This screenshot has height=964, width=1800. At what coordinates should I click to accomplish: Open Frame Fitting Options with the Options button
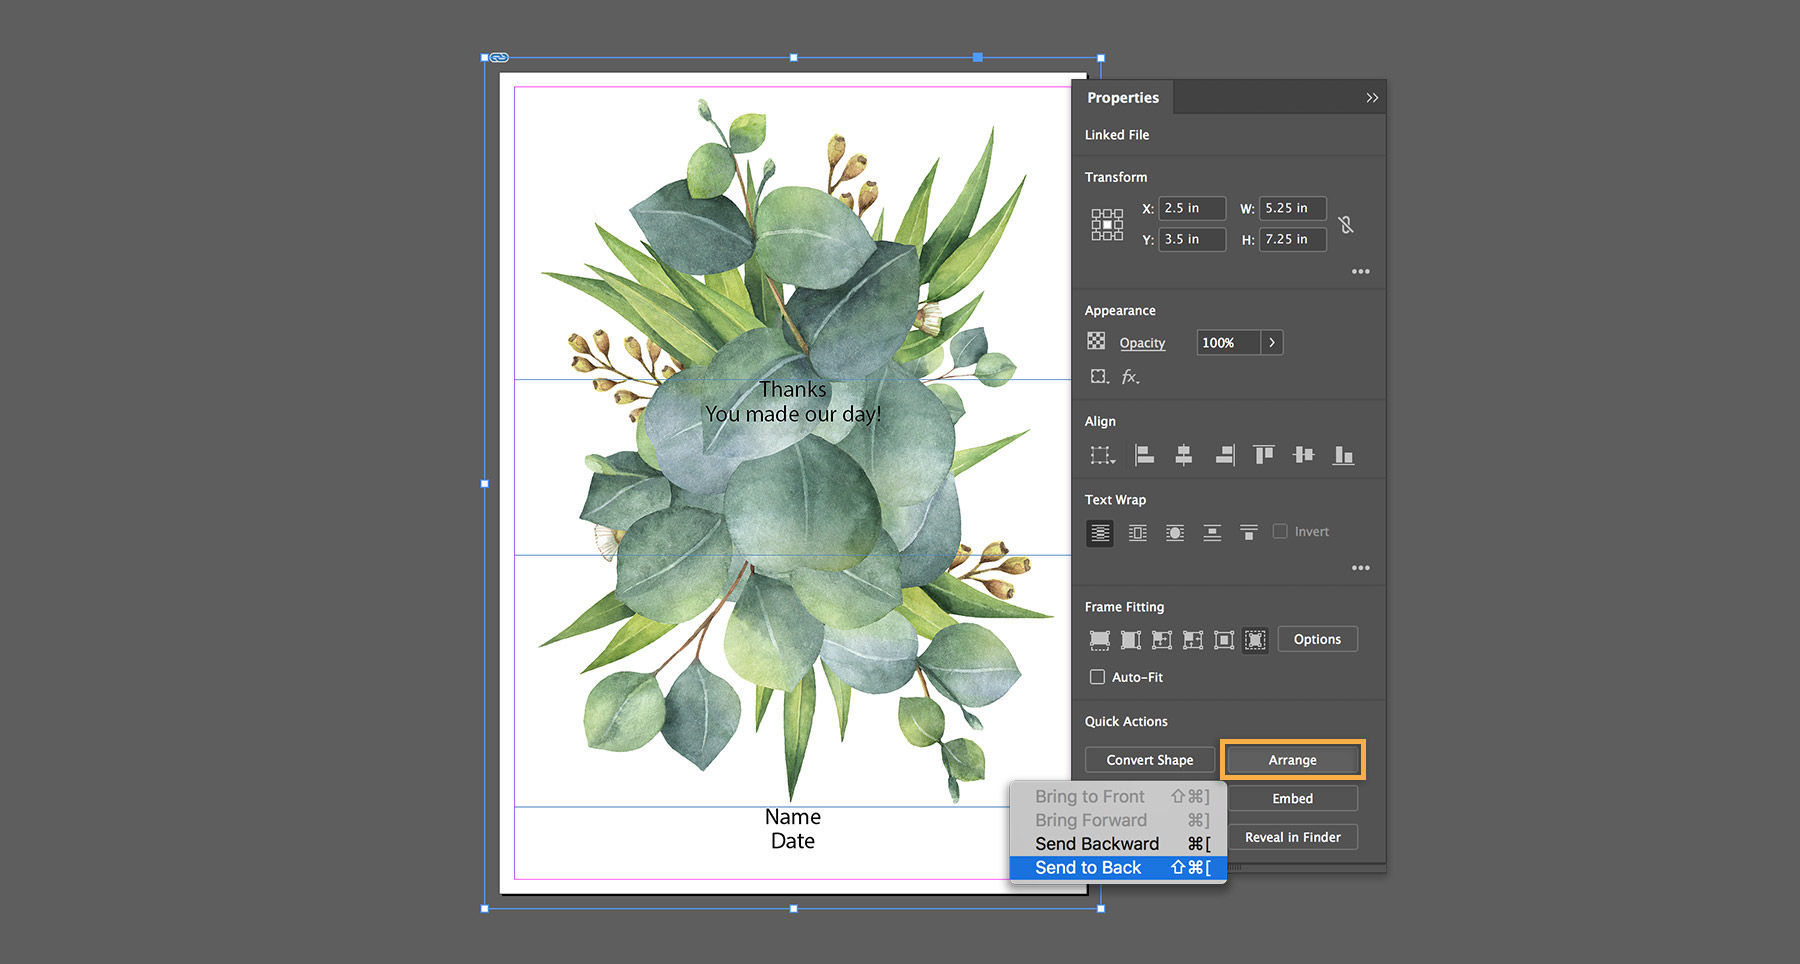point(1317,639)
